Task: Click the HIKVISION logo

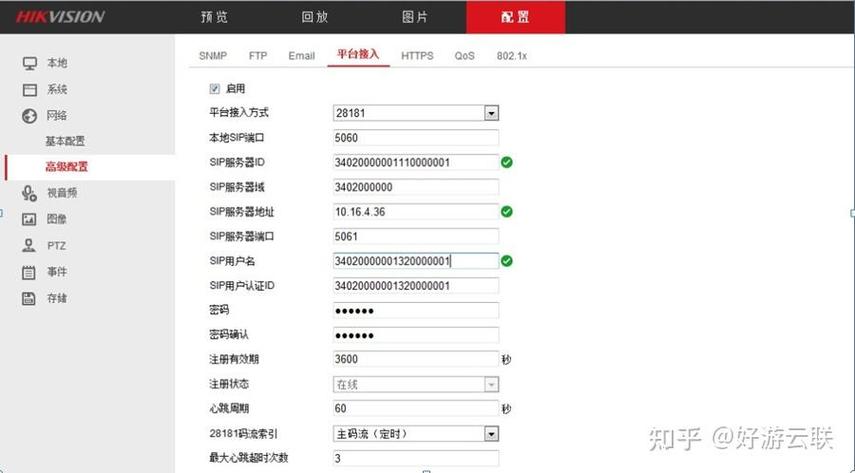Action: point(60,17)
